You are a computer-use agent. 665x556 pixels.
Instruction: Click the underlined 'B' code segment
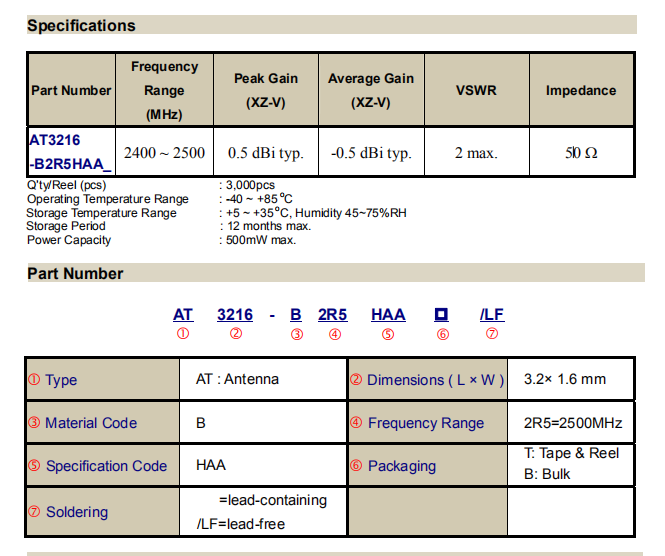(x=296, y=315)
